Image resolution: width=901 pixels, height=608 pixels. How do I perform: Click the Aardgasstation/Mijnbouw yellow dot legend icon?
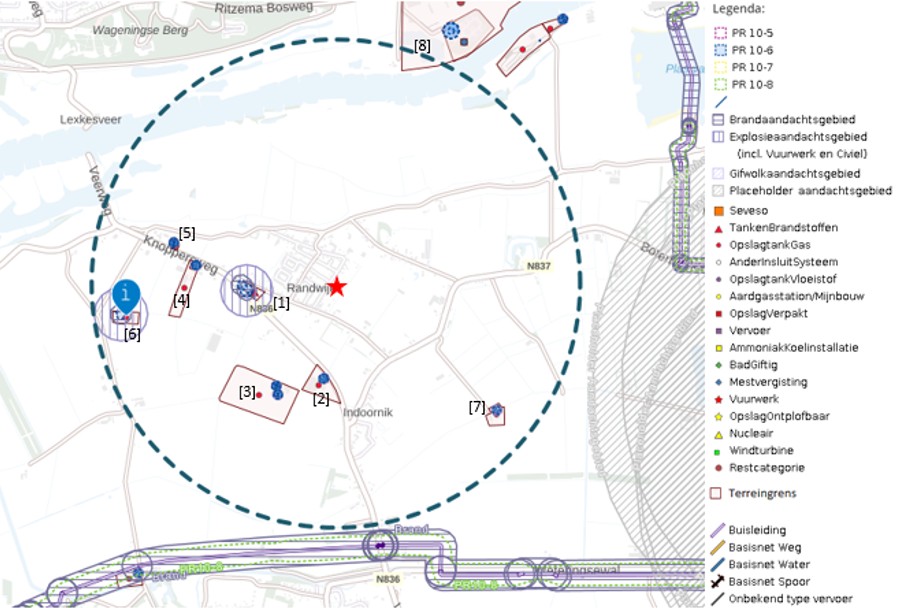pyautogui.click(x=718, y=297)
